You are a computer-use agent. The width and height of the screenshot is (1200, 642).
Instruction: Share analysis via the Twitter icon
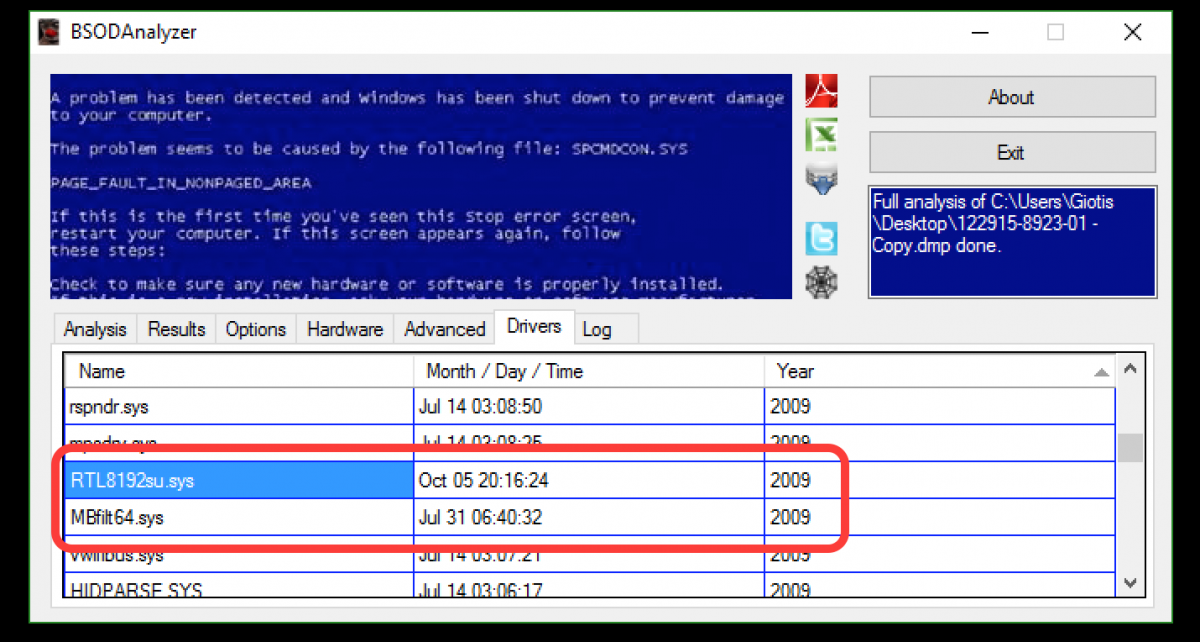[821, 239]
